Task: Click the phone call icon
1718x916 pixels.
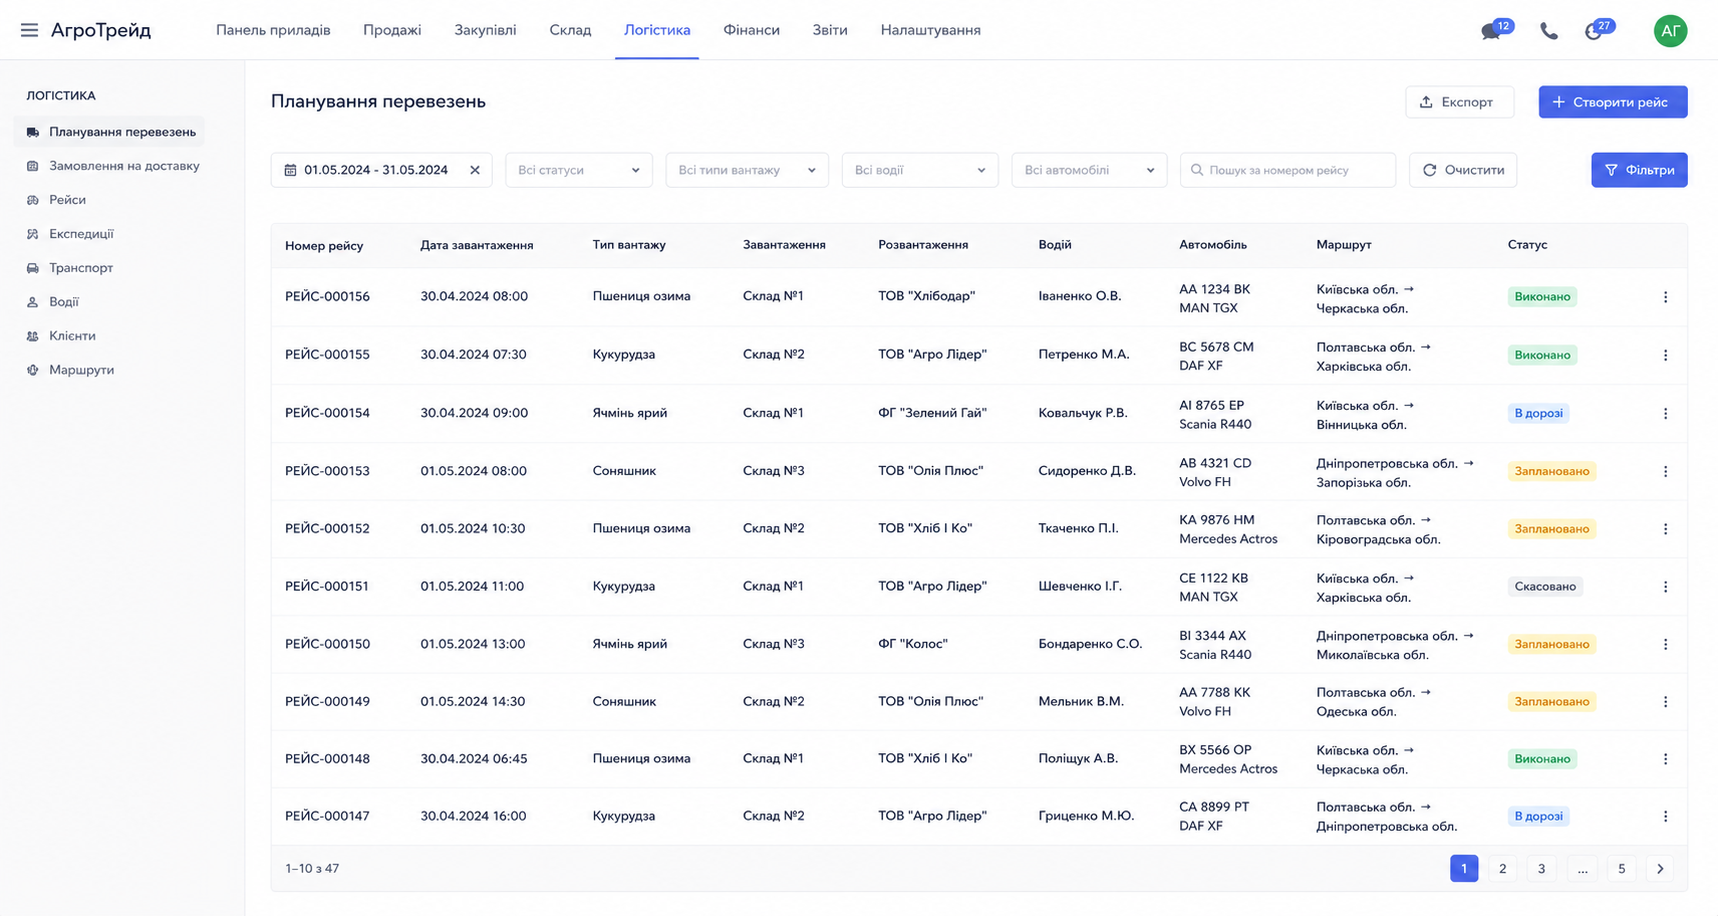Action: point(1548,31)
